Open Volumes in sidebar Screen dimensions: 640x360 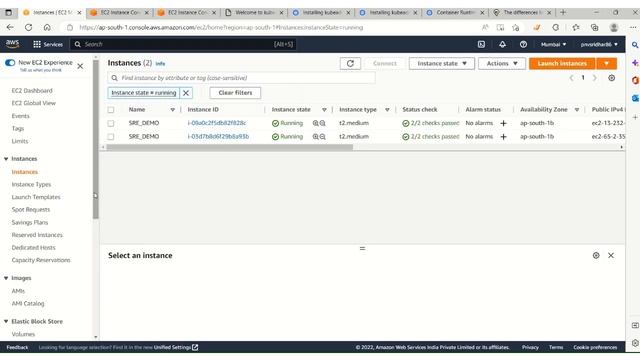pyautogui.click(x=23, y=334)
